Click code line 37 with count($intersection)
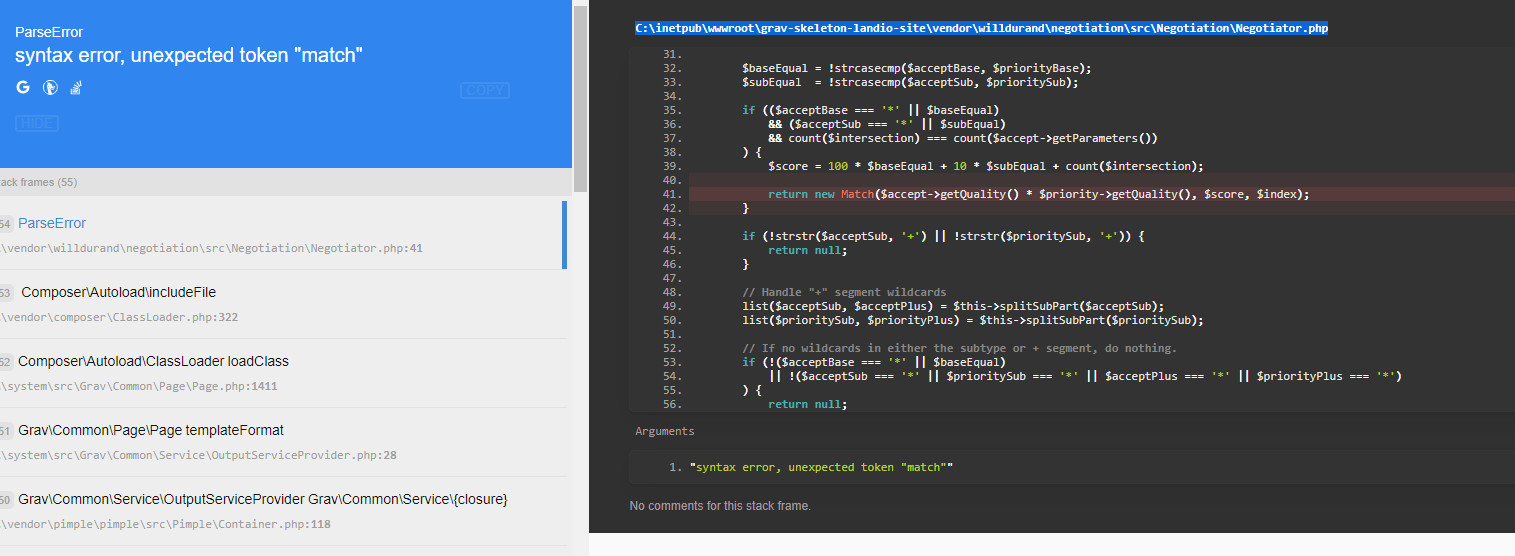The width and height of the screenshot is (1515, 556). [x=963, y=138]
